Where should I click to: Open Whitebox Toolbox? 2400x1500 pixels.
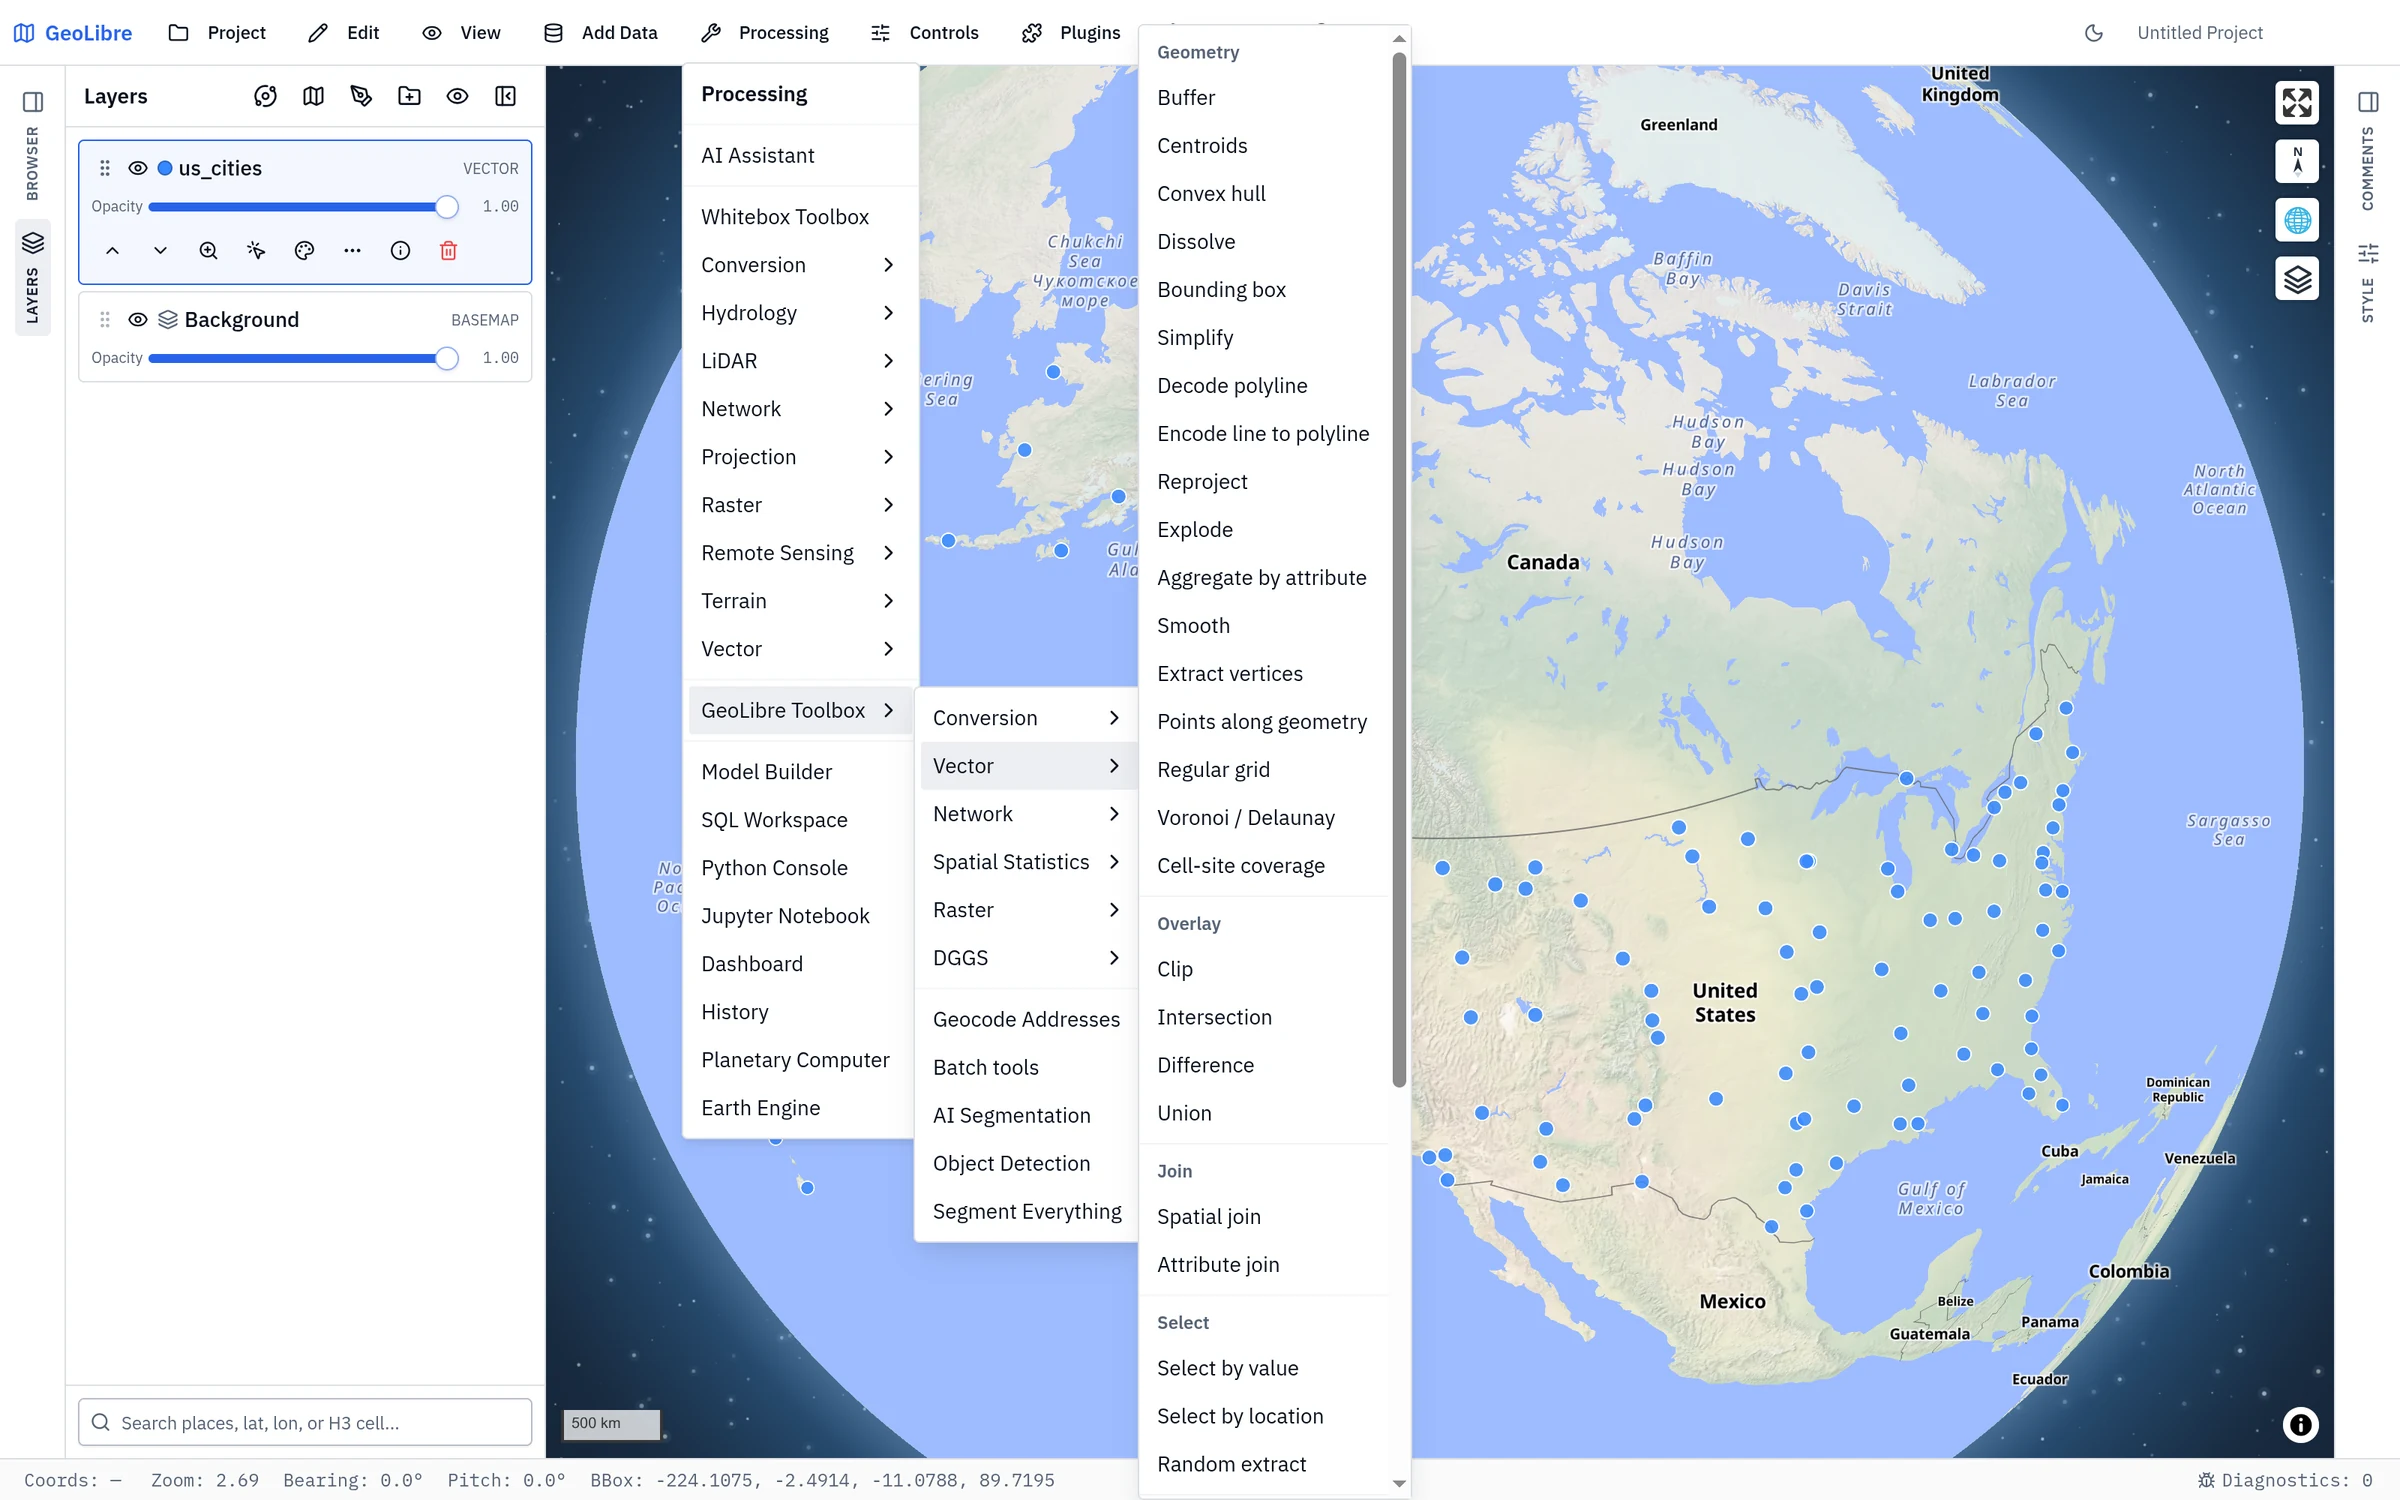pos(798,217)
